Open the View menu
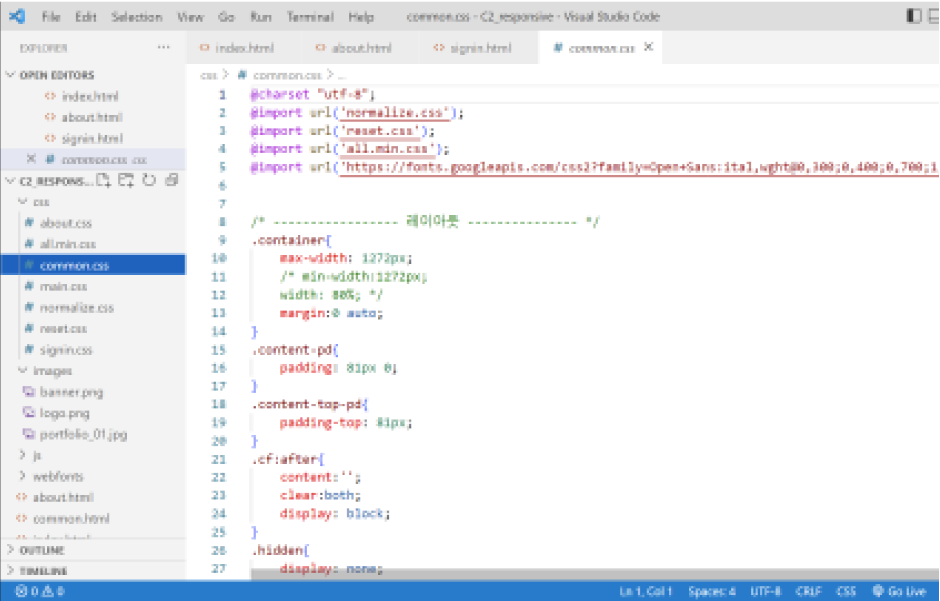The image size is (940, 601). pyautogui.click(x=190, y=17)
